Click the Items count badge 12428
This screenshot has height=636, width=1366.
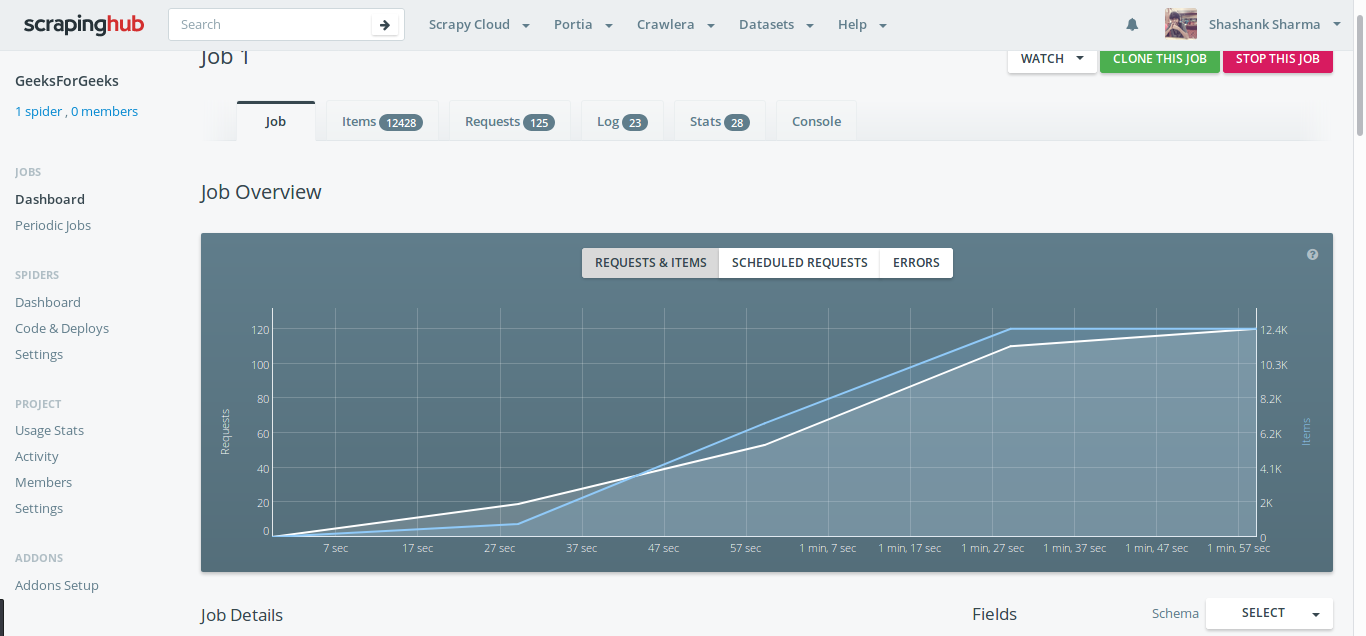pyautogui.click(x=401, y=123)
